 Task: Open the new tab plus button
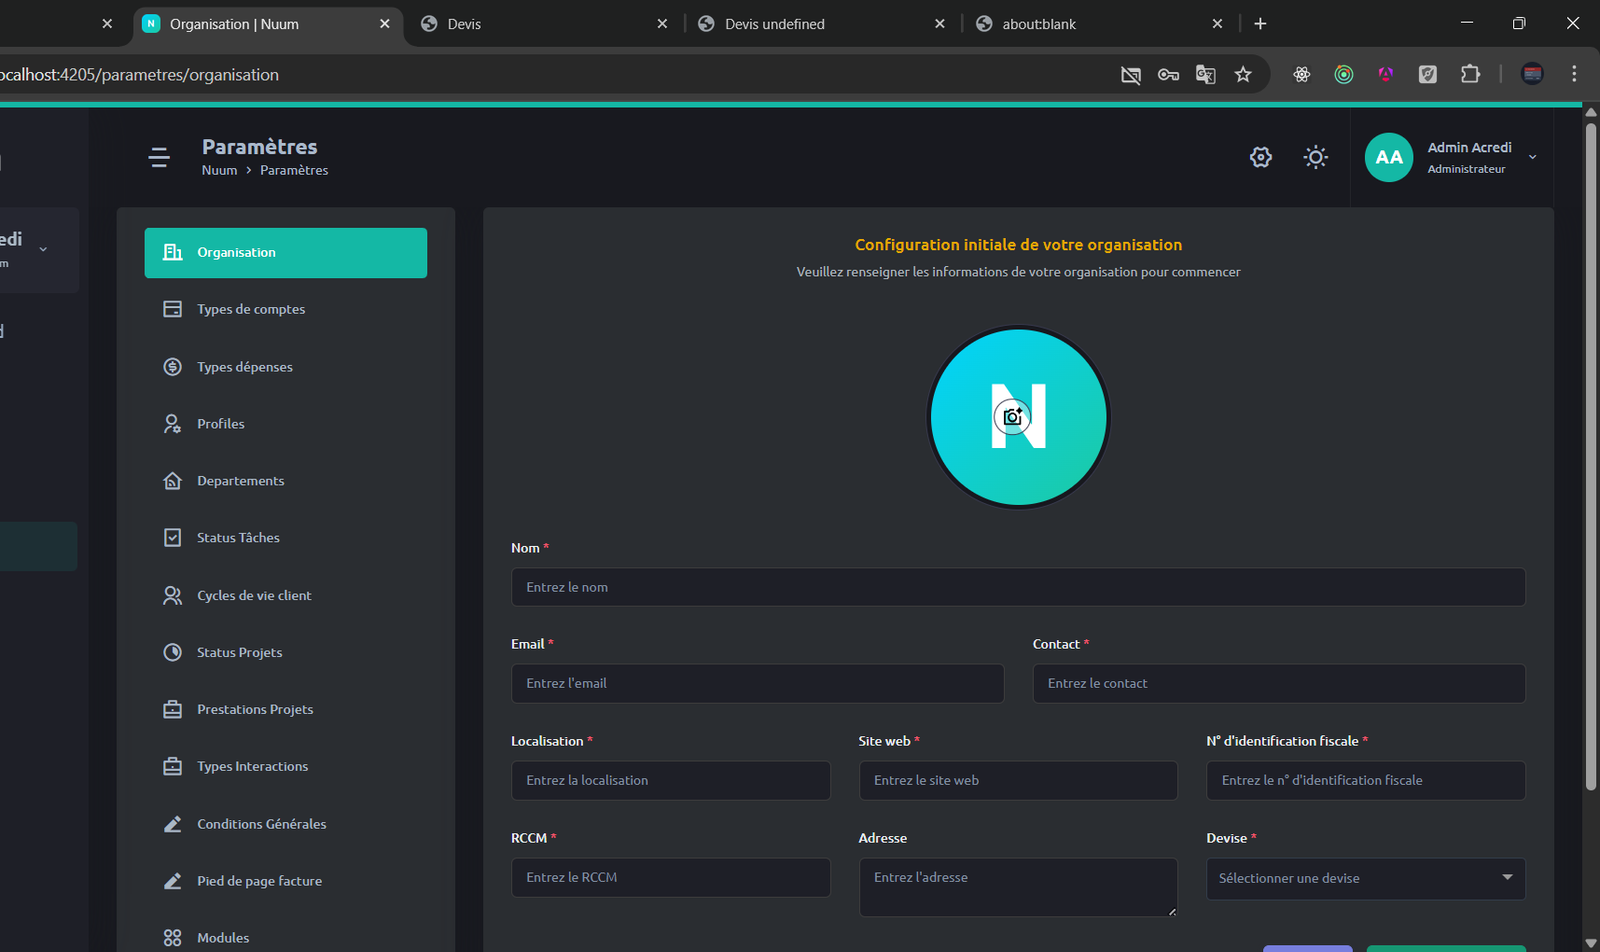(1260, 24)
